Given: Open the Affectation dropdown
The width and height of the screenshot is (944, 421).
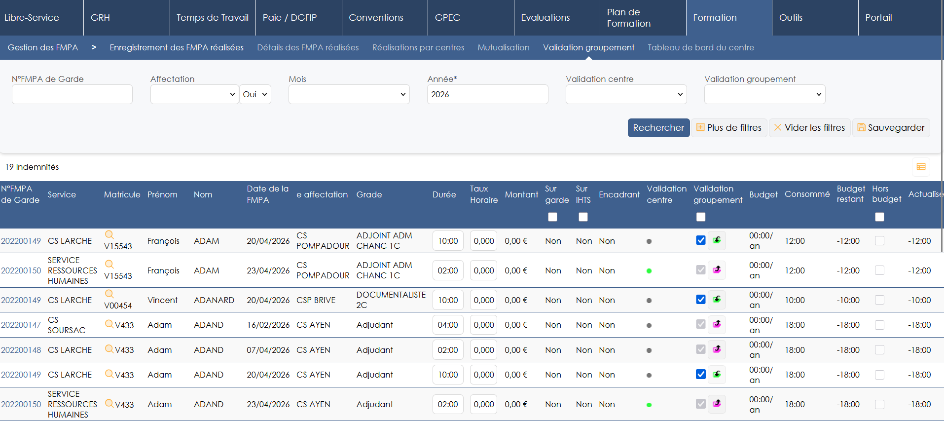Looking at the screenshot, I should (x=194, y=94).
